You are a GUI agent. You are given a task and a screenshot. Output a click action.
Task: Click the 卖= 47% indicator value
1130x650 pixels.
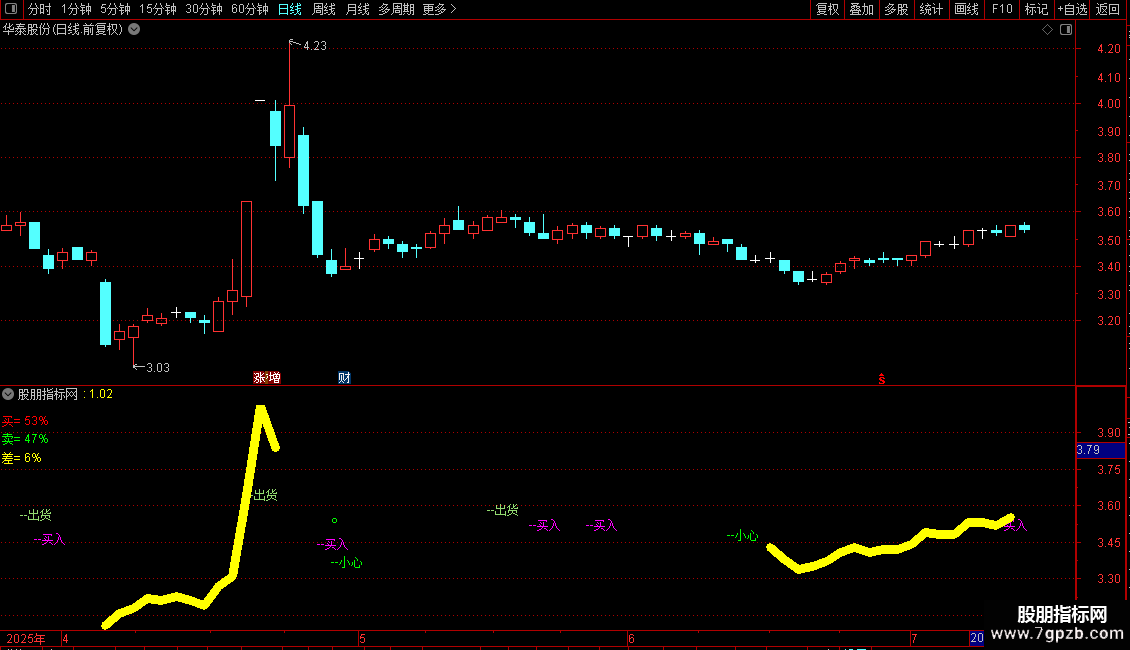click(x=25, y=439)
